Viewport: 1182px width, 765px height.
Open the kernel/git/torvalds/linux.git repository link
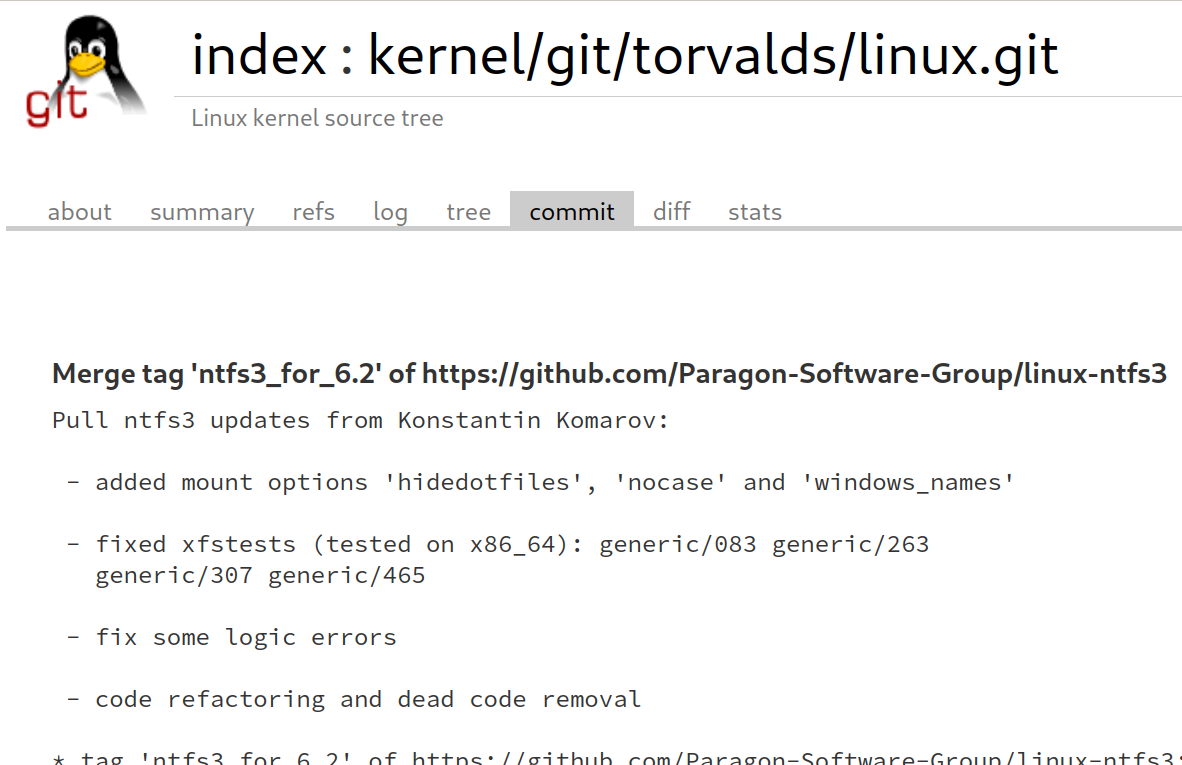tap(713, 54)
